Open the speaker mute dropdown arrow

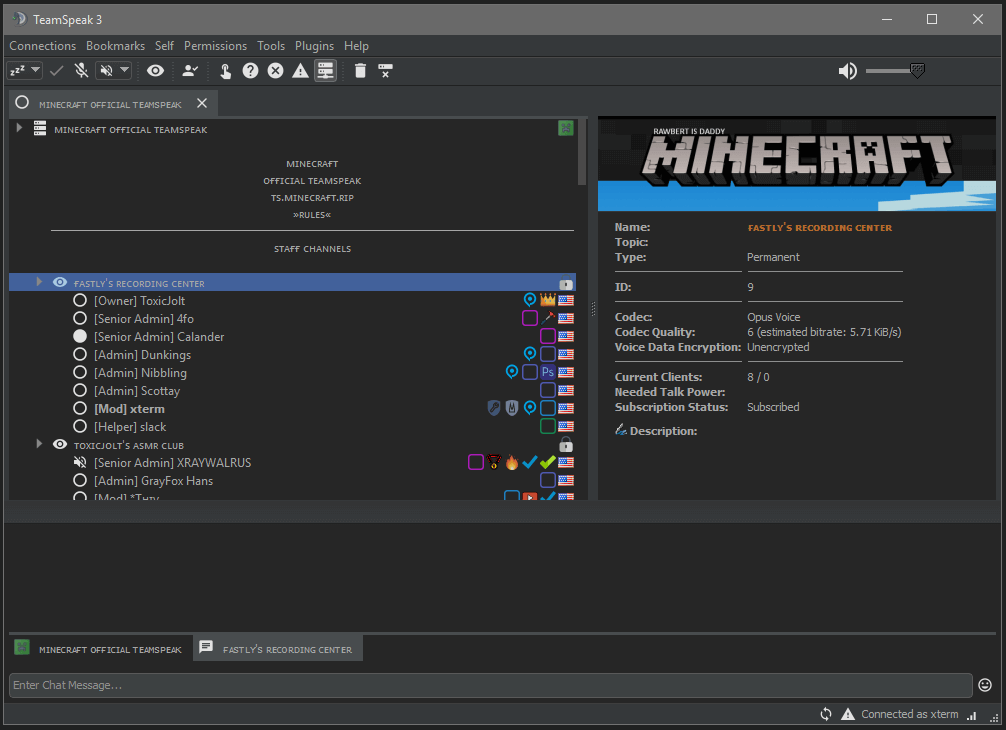125,70
